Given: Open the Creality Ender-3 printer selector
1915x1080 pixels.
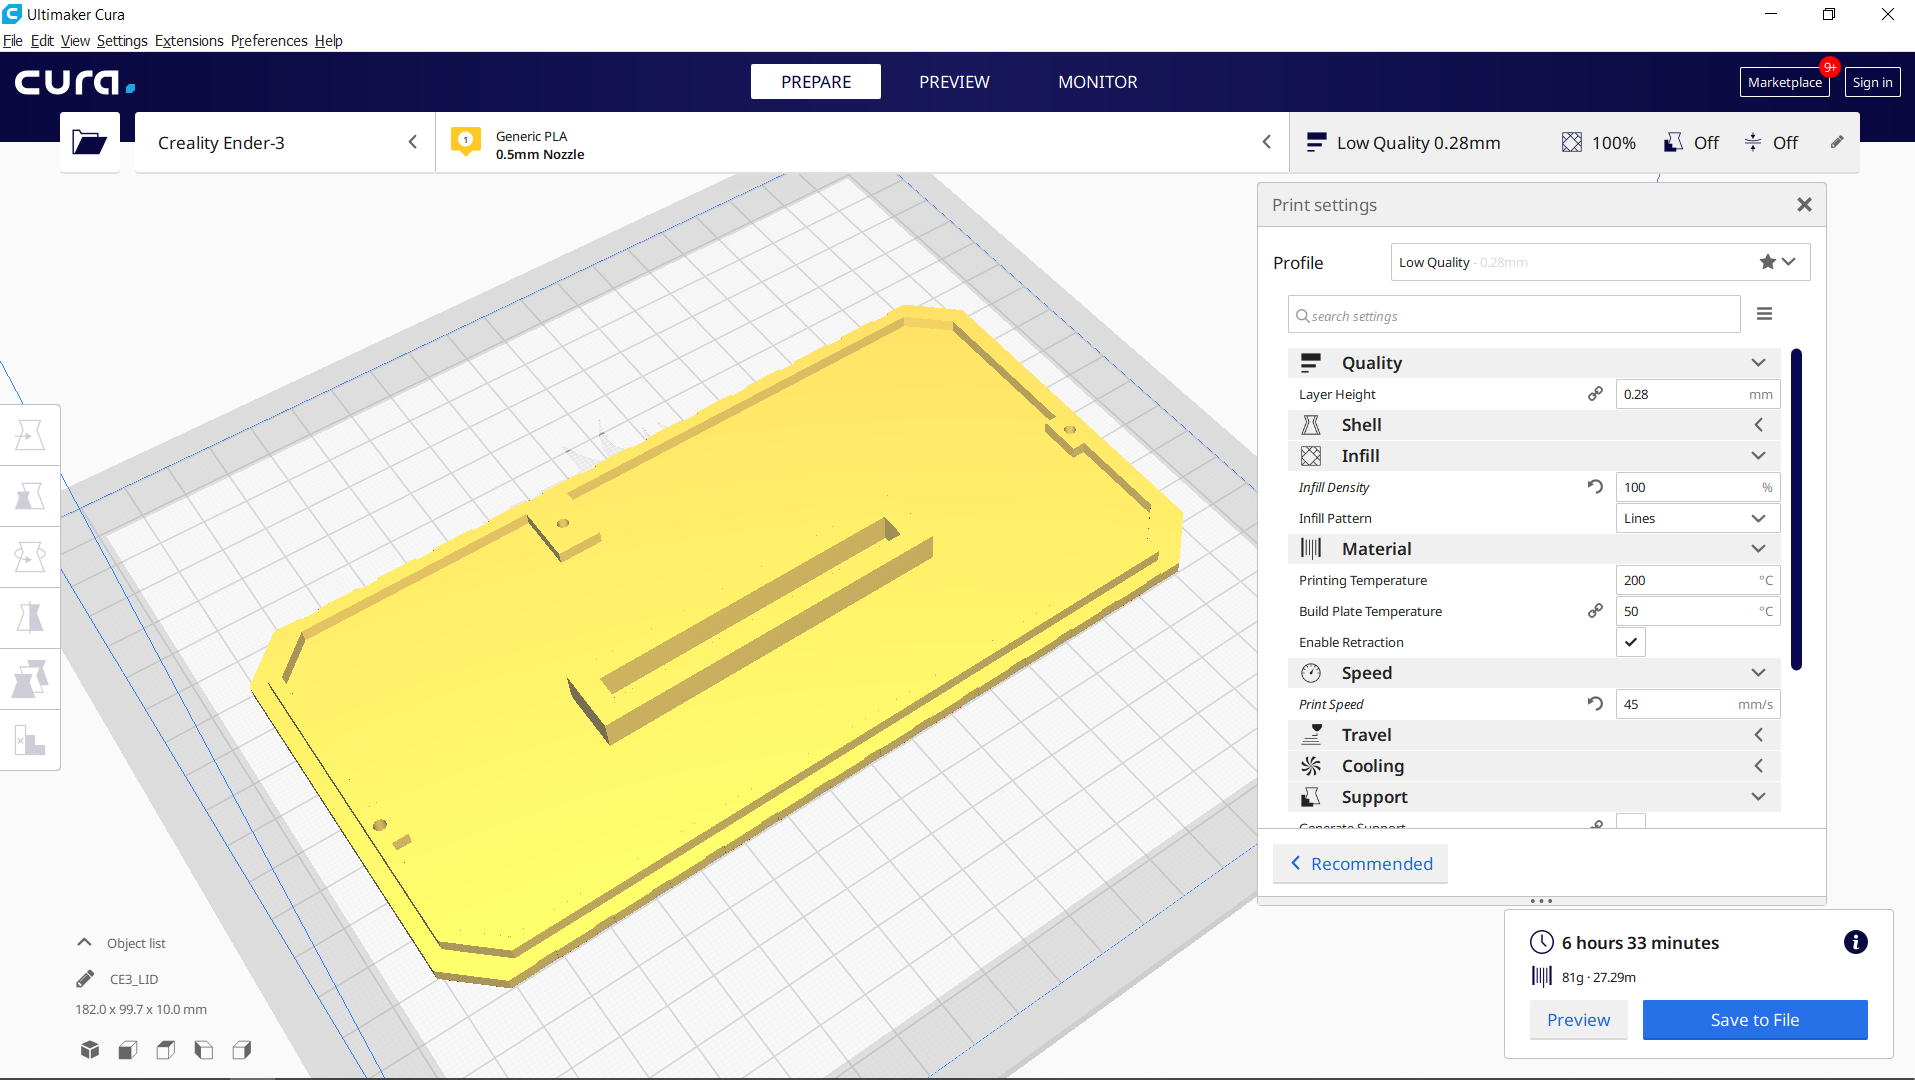Looking at the screenshot, I should pos(285,143).
